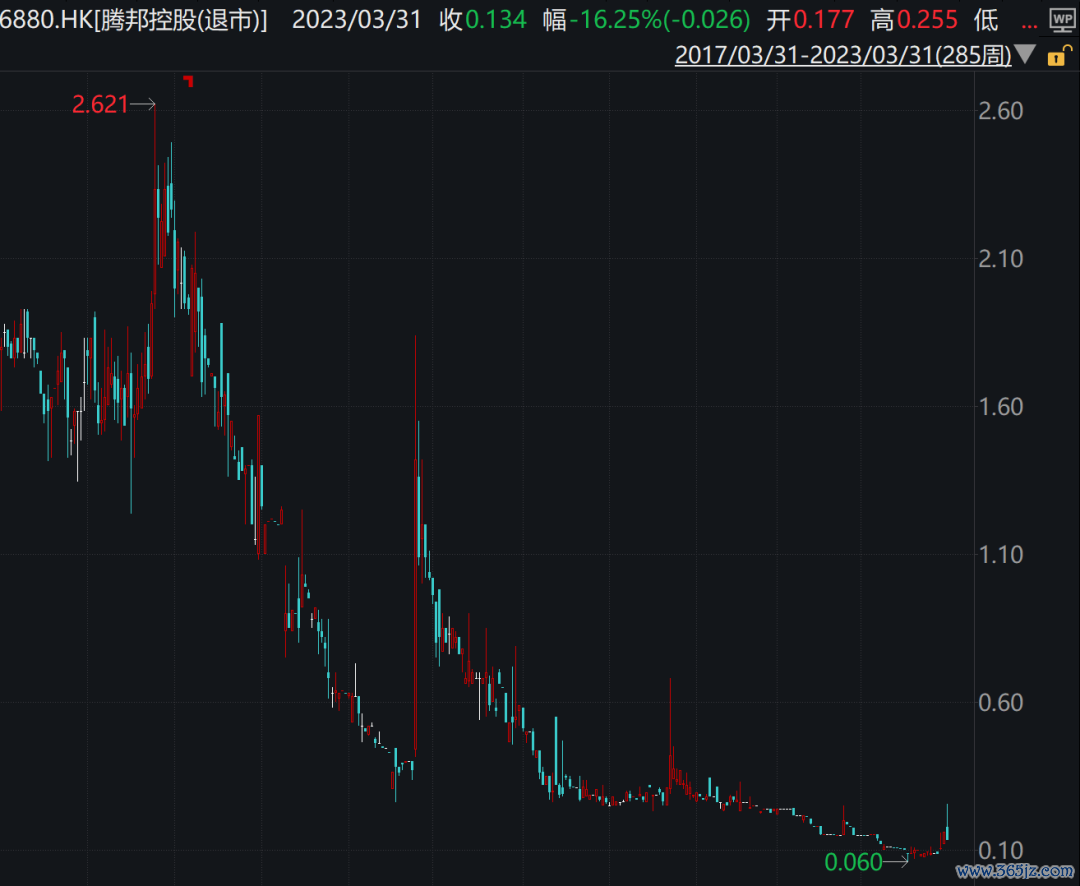Click the 2.621 high price label

[x=100, y=104]
